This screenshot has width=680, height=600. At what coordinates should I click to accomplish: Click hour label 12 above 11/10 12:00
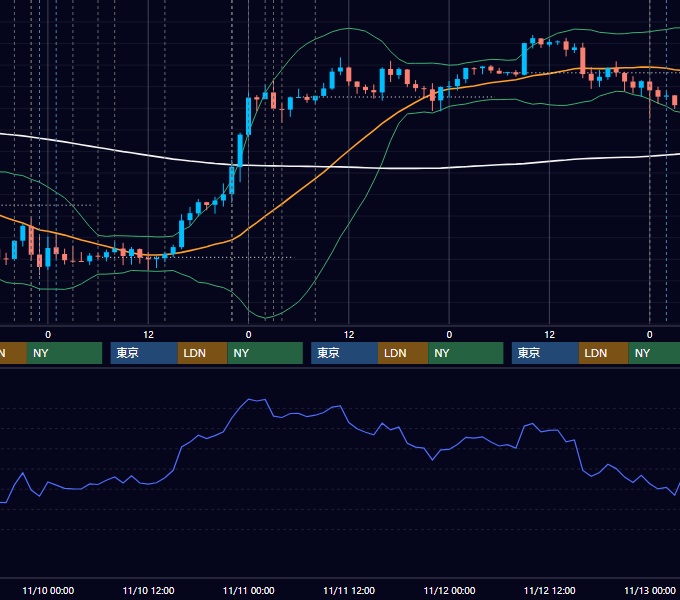[x=148, y=335]
